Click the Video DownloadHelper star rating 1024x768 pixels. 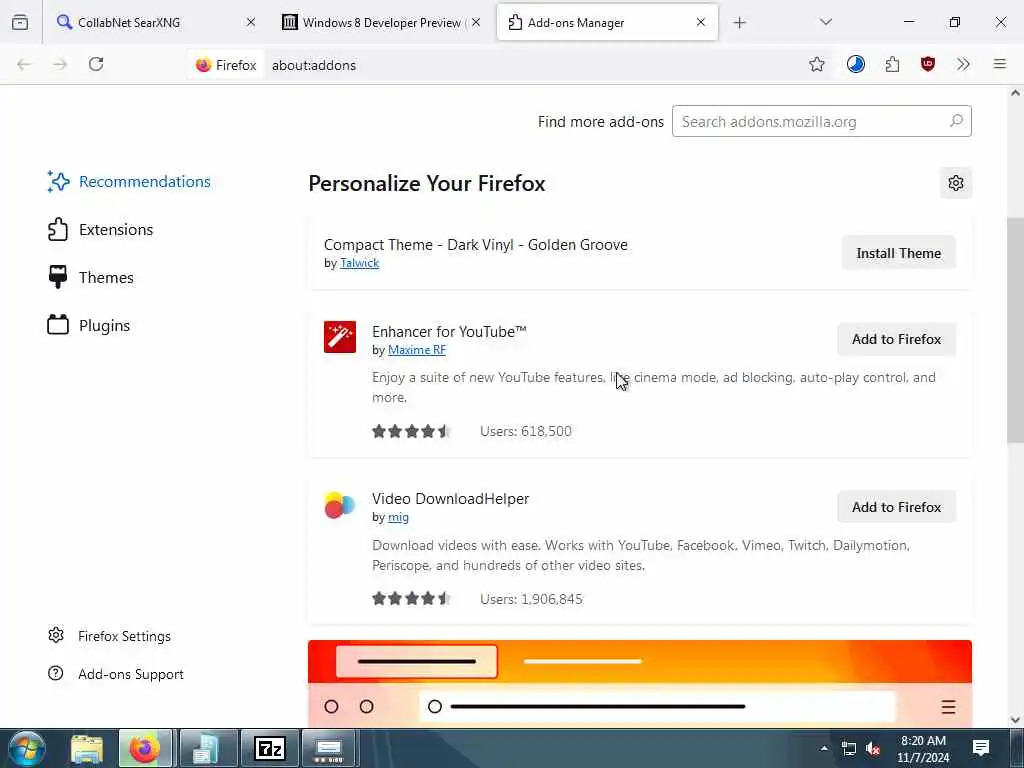pyautogui.click(x=411, y=599)
